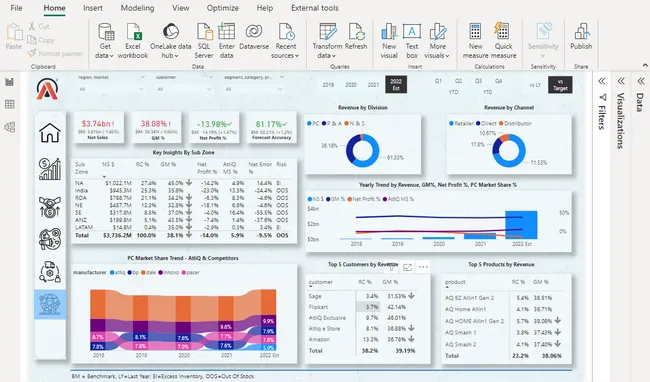
Task: Create a New measure
Action: coord(475,41)
